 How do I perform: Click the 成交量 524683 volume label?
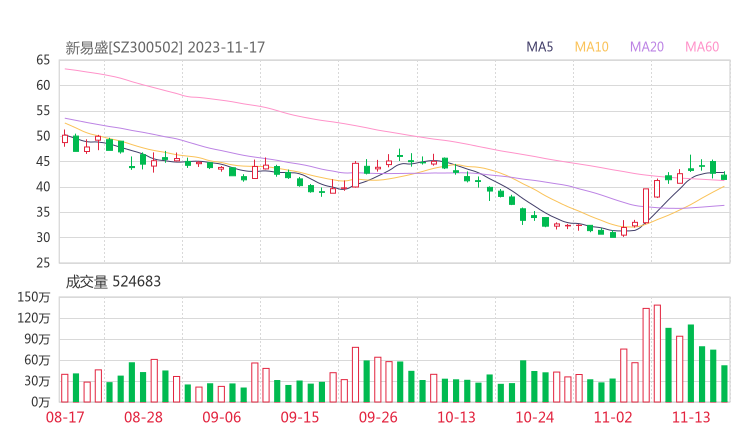coord(113,282)
